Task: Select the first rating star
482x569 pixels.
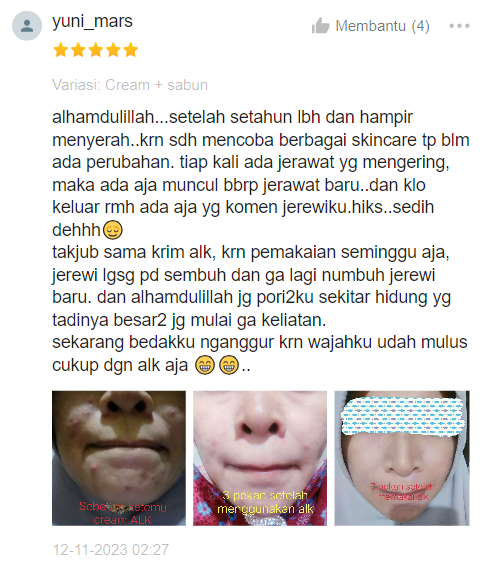Action: [x=61, y=50]
